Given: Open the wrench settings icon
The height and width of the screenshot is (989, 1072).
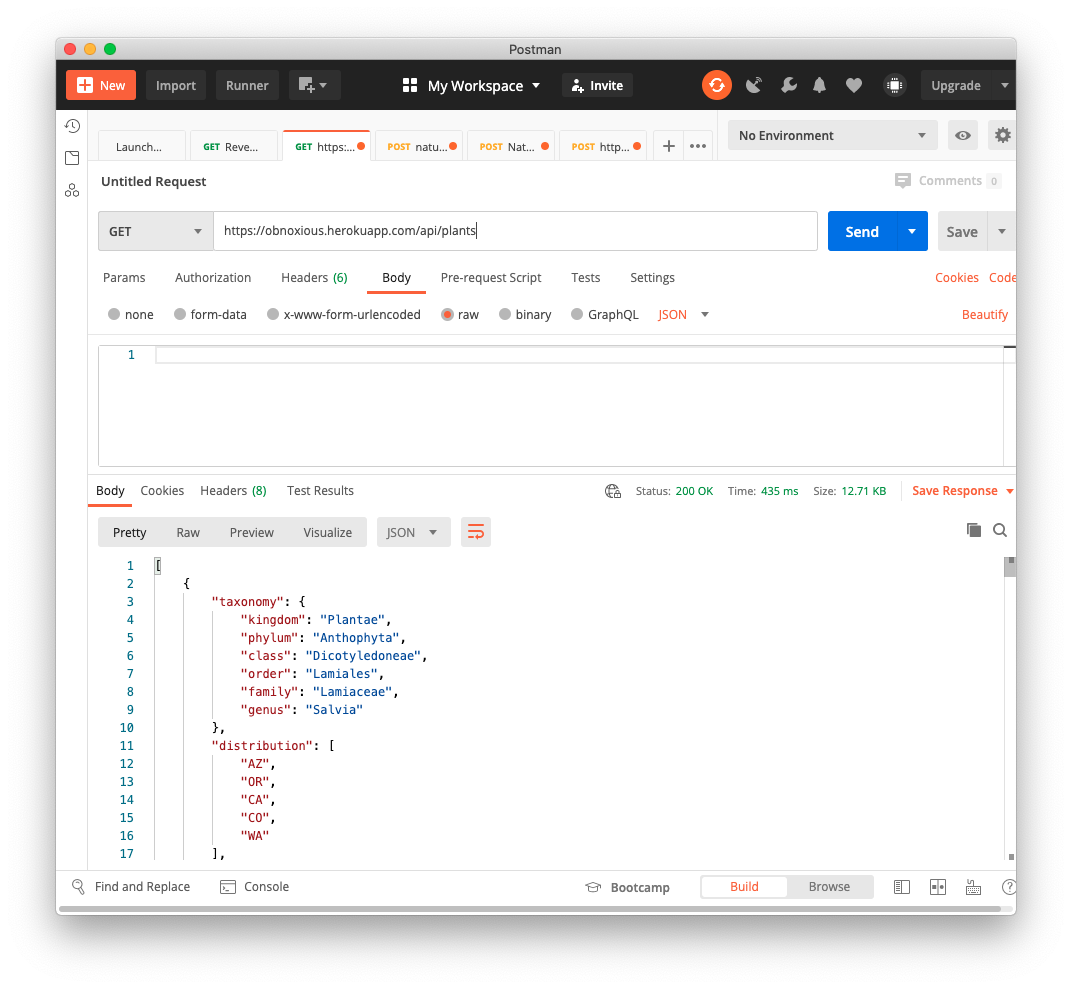Looking at the screenshot, I should 788,85.
